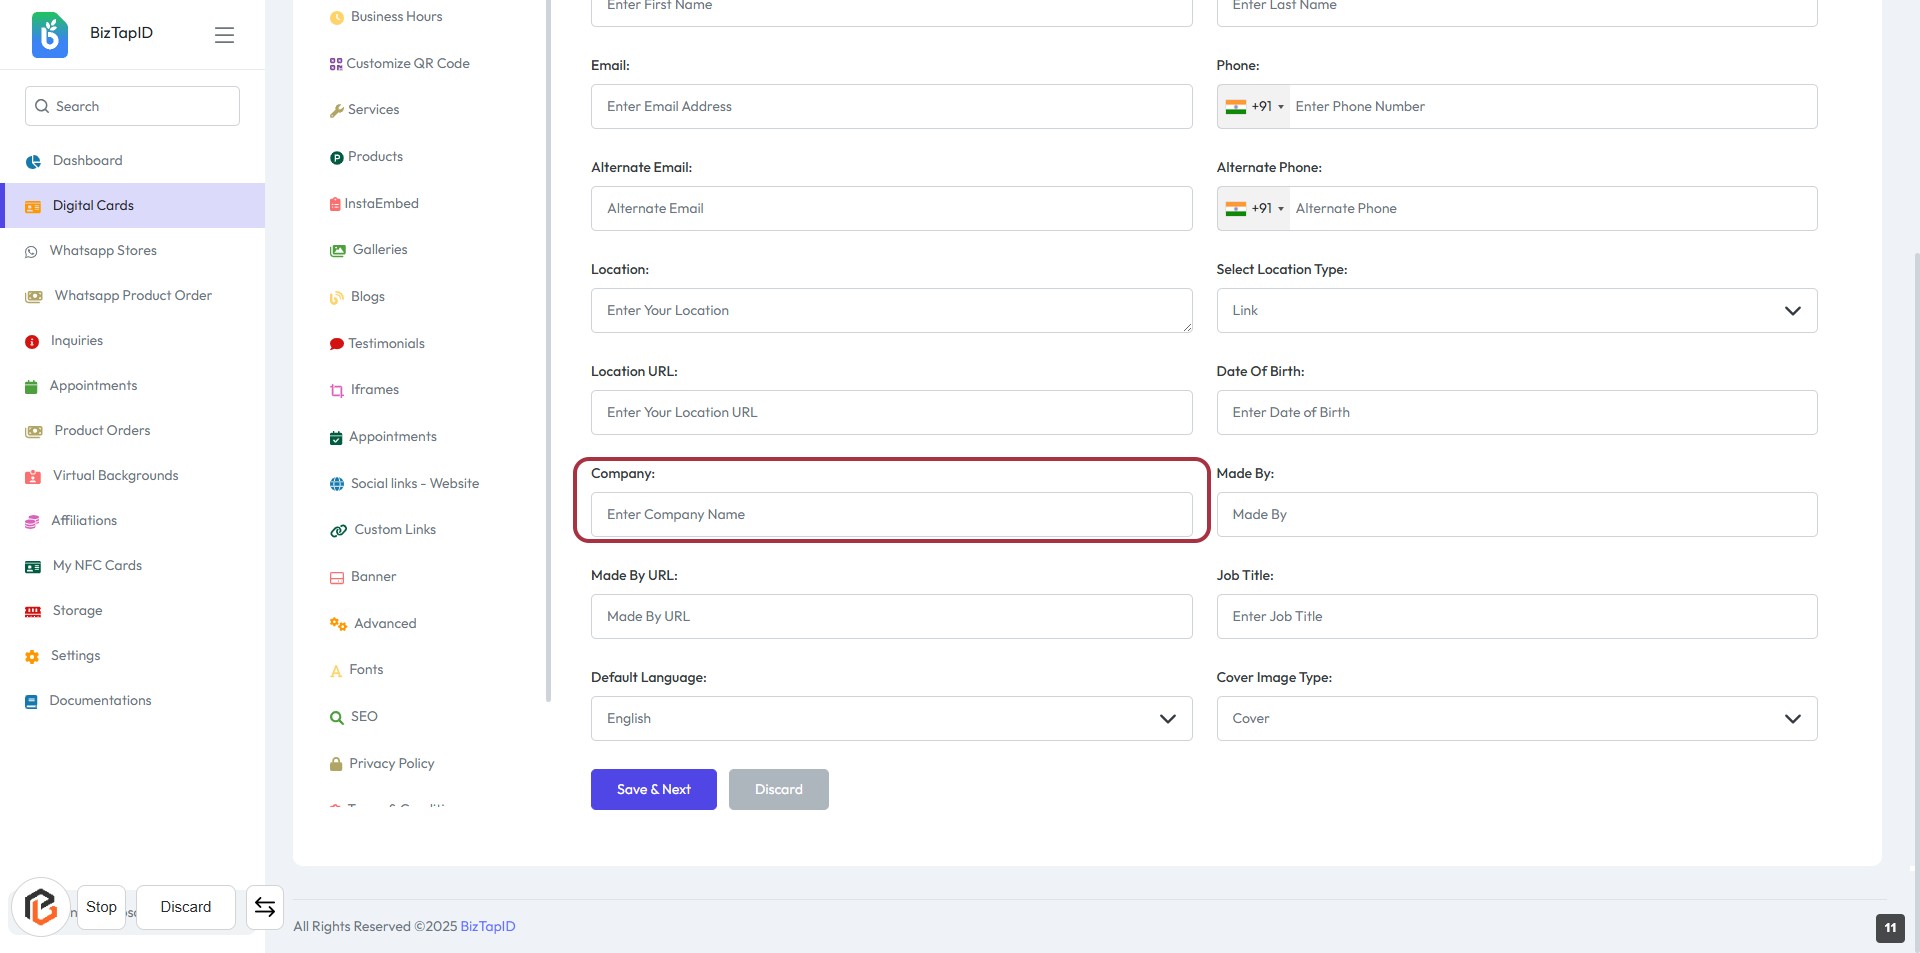Viewport: 1920px width, 953px height.
Task: Click the Privacy Policy lock icon
Action: [x=336, y=764]
